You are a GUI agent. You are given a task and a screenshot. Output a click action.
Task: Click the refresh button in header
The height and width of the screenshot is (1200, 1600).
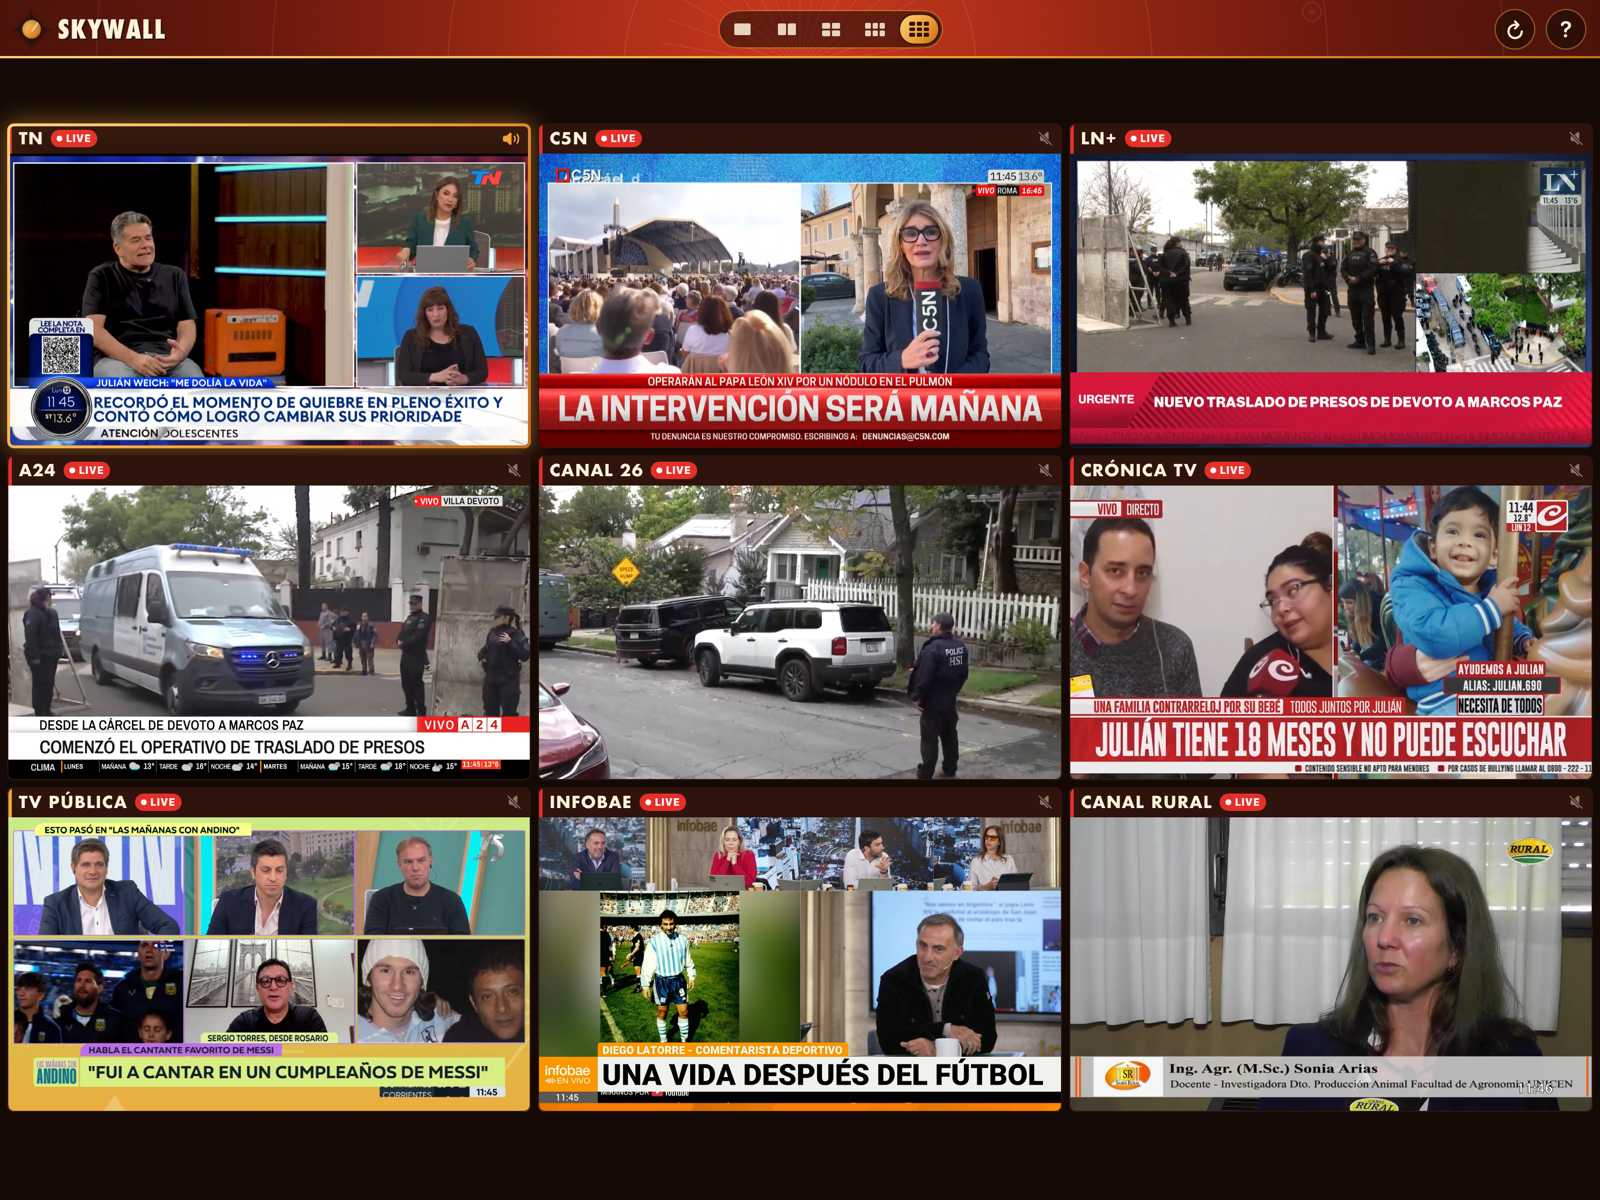click(x=1515, y=30)
